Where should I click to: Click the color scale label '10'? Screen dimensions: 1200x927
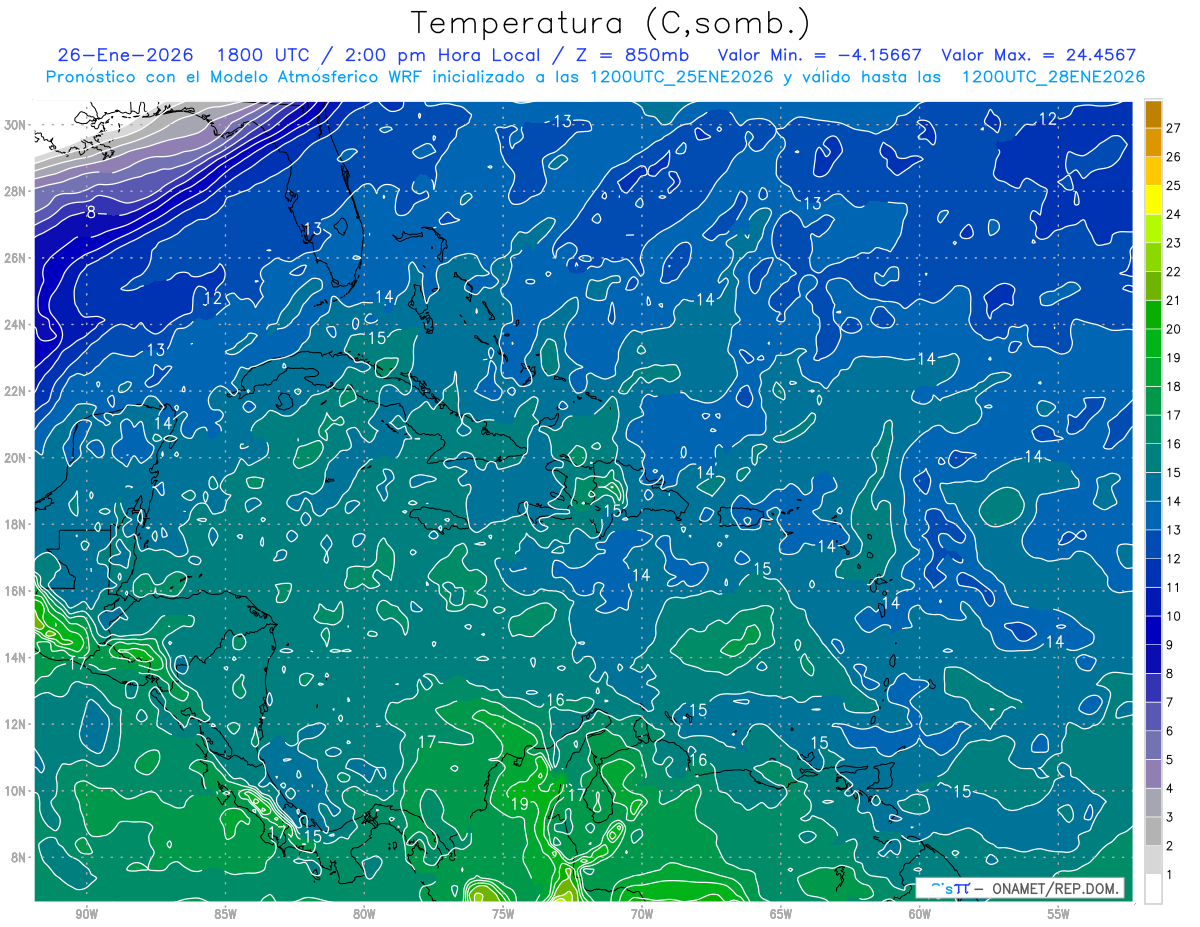coord(1174,616)
